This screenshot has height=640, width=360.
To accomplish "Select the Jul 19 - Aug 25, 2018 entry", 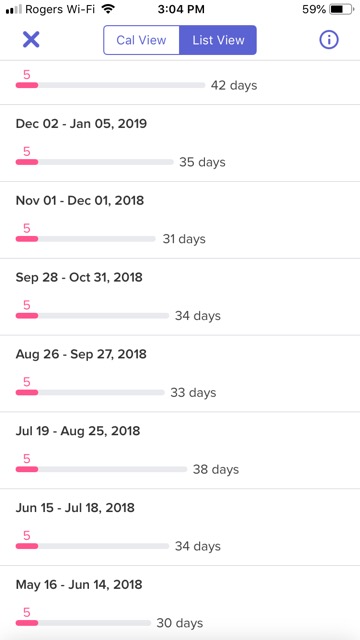I will pos(180,451).
